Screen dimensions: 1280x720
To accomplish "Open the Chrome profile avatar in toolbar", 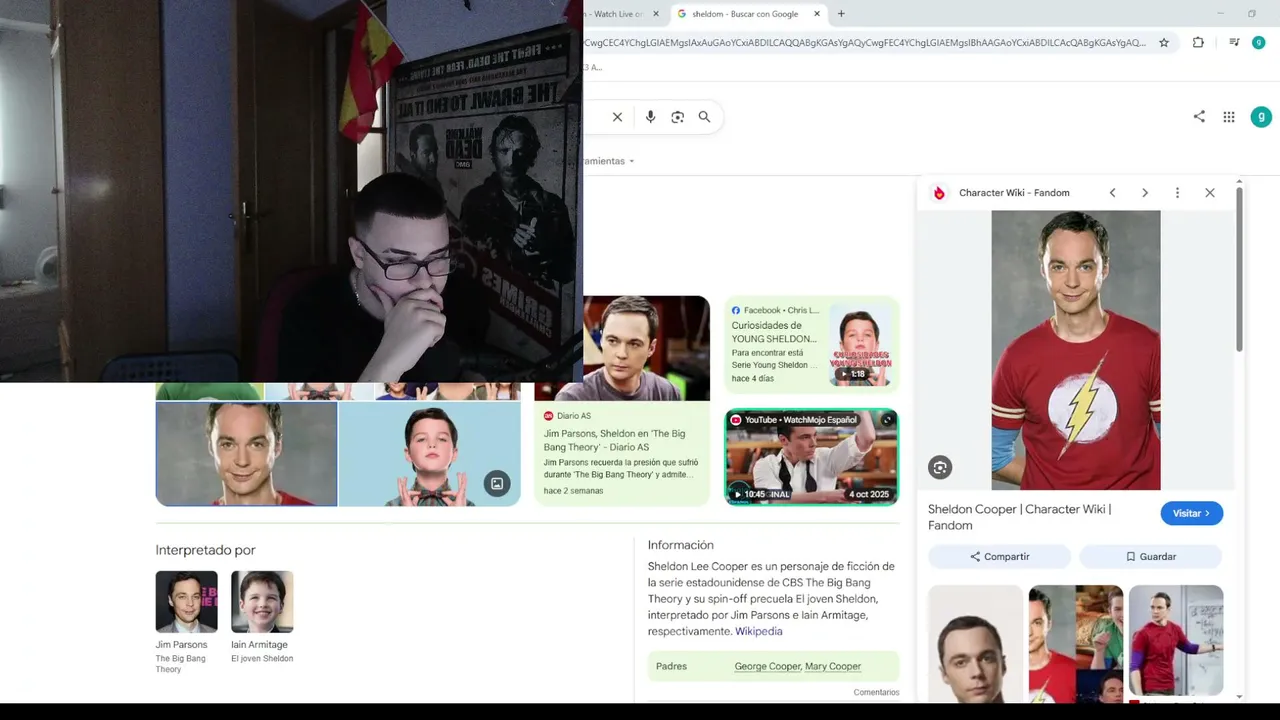I will [x=1259, y=43].
